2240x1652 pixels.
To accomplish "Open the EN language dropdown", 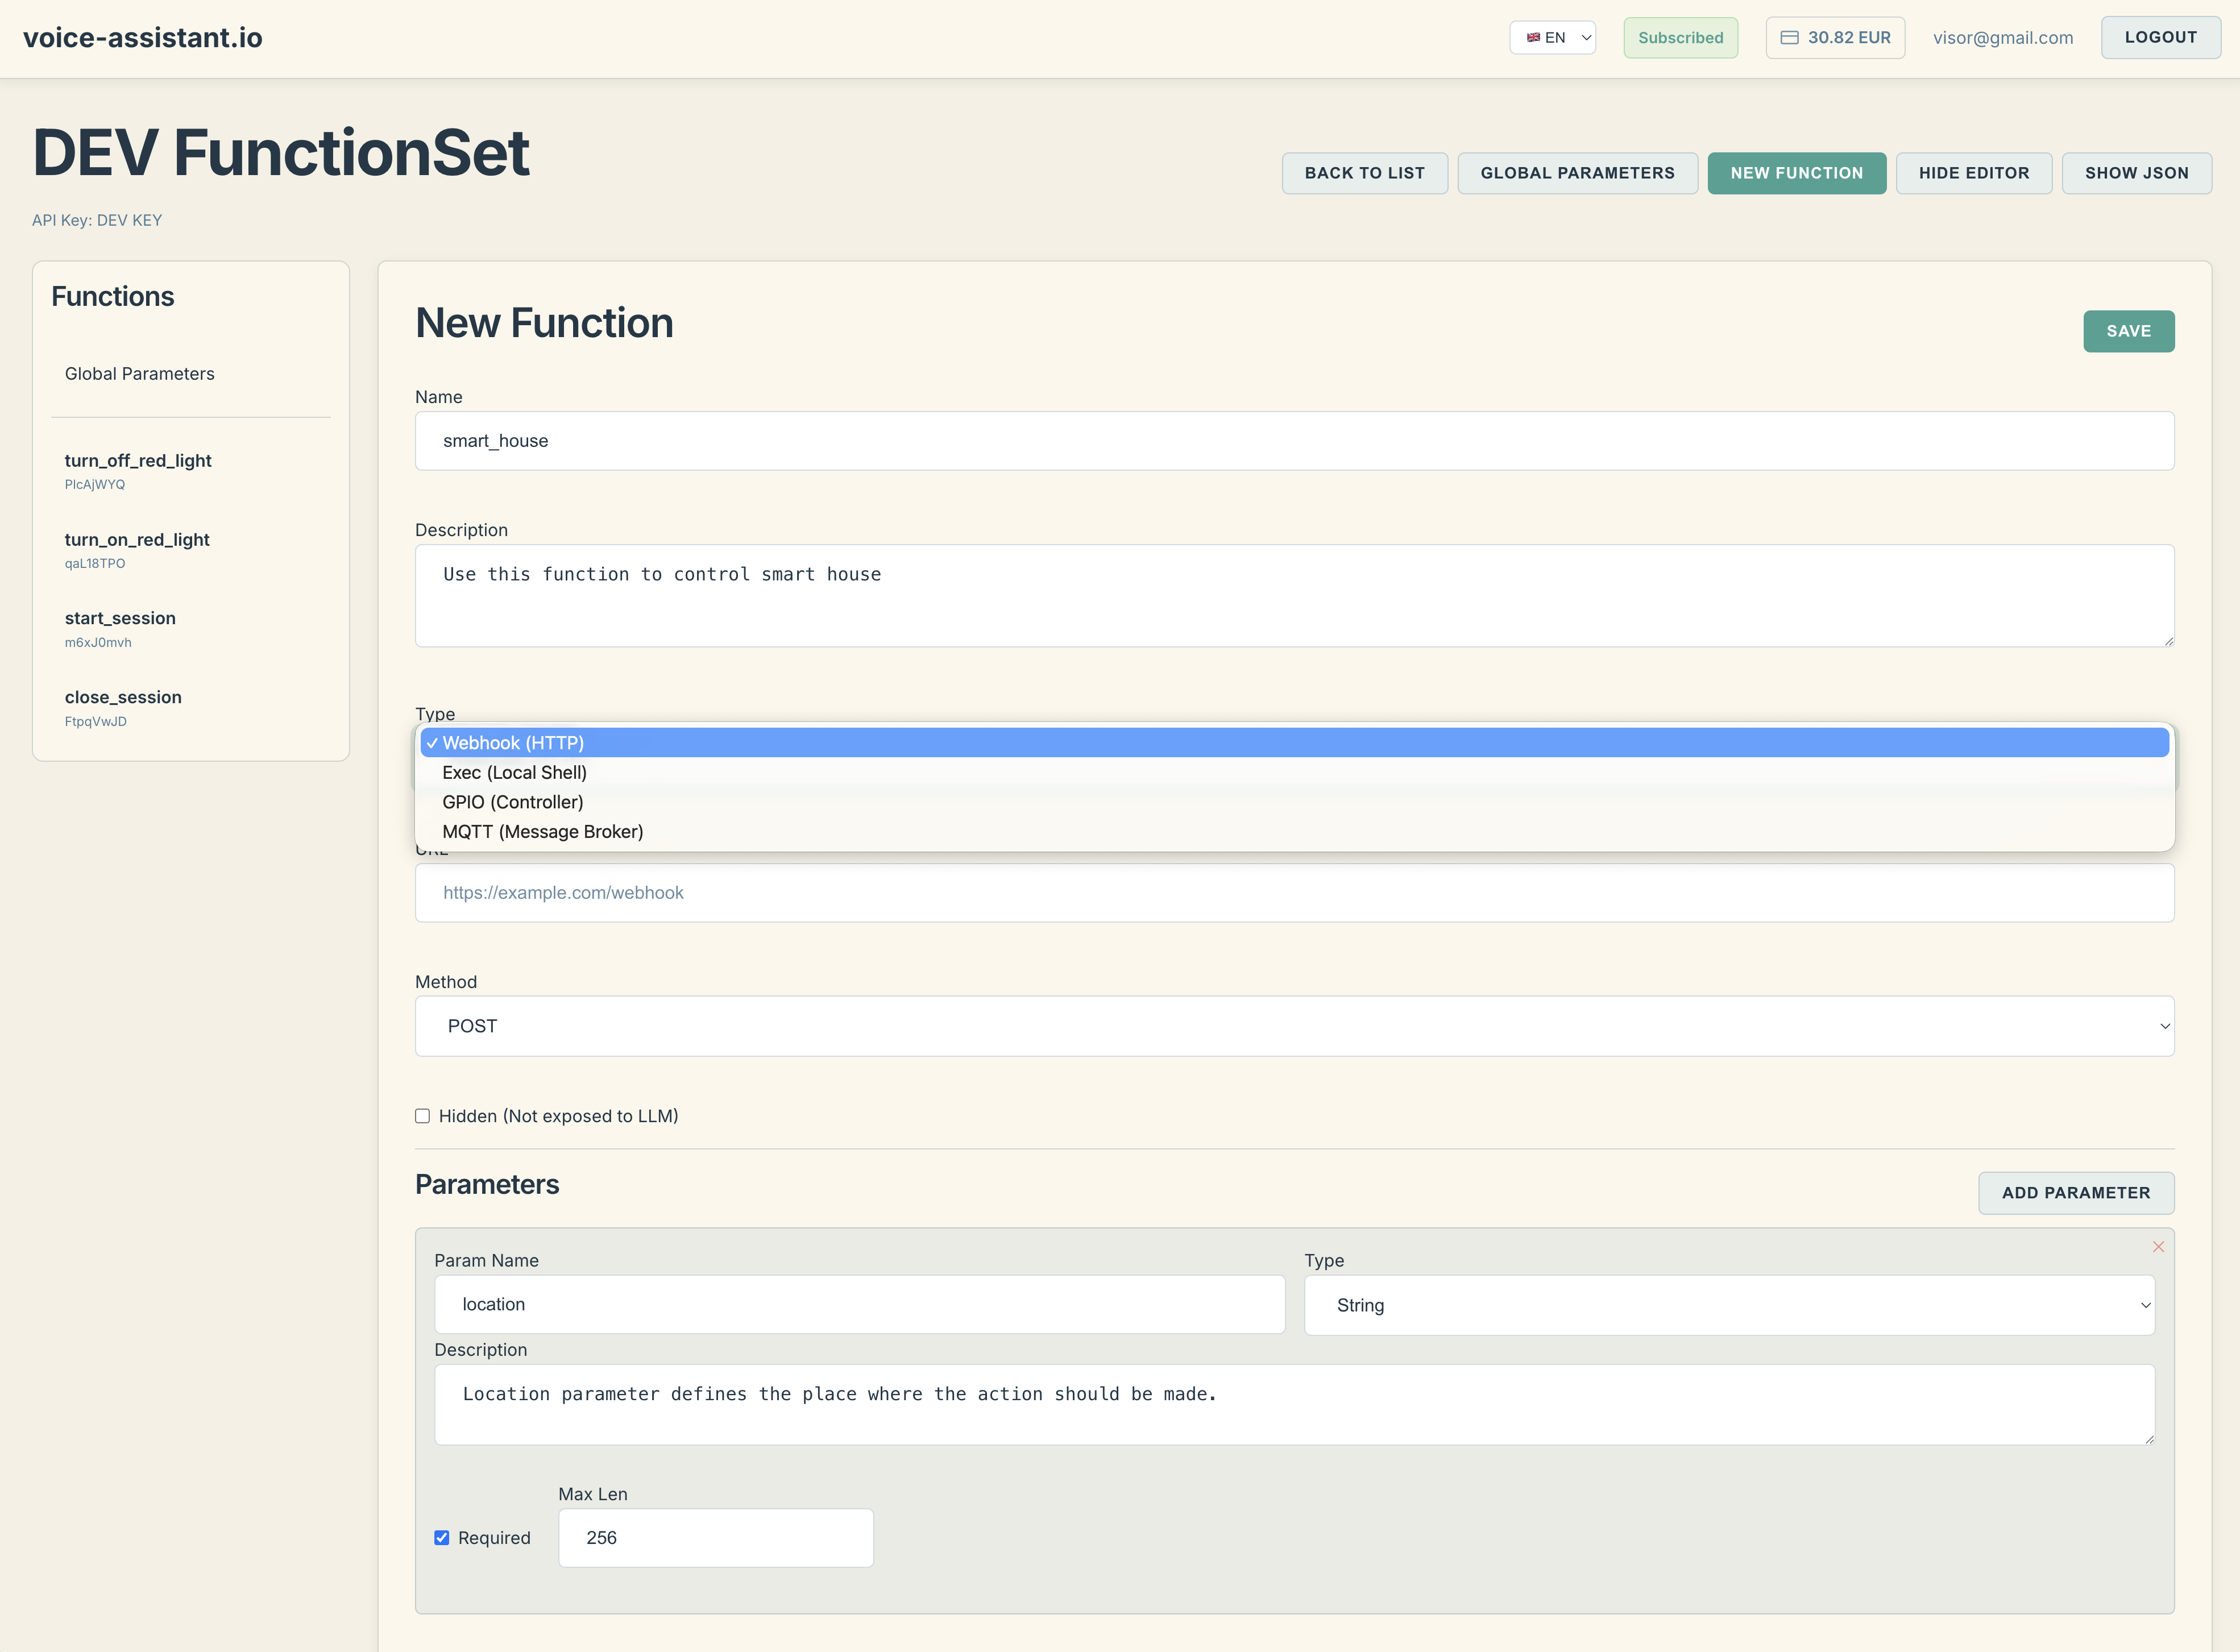I will (x=1553, y=38).
